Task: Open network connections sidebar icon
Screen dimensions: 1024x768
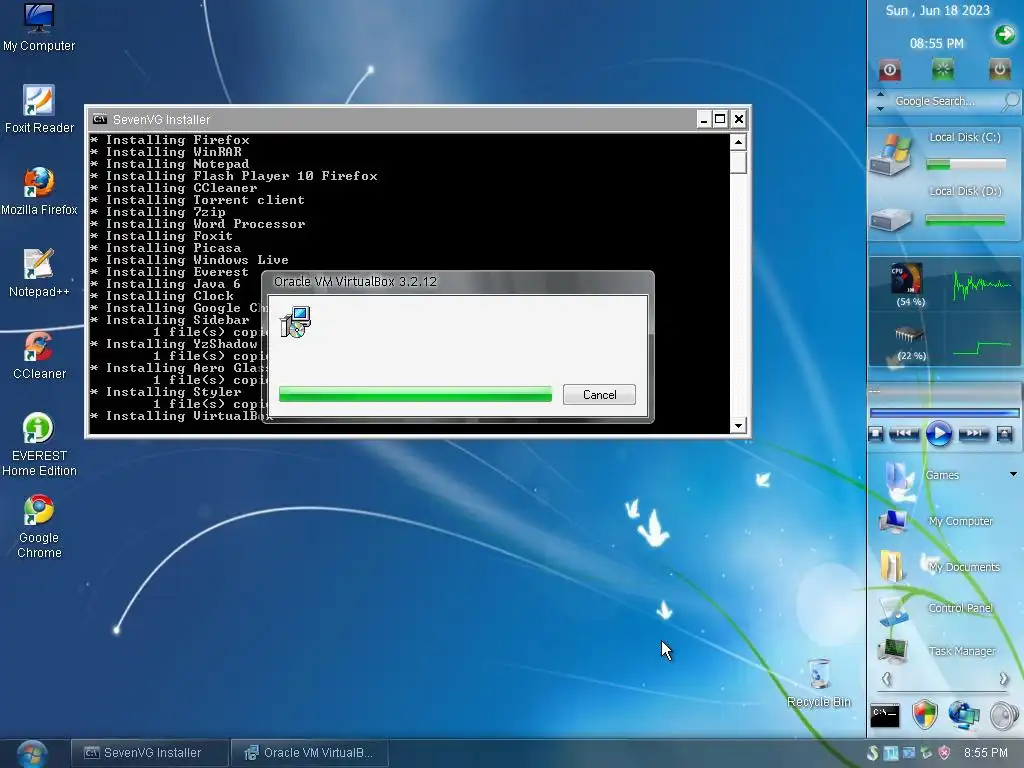Action: pyautogui.click(x=964, y=715)
